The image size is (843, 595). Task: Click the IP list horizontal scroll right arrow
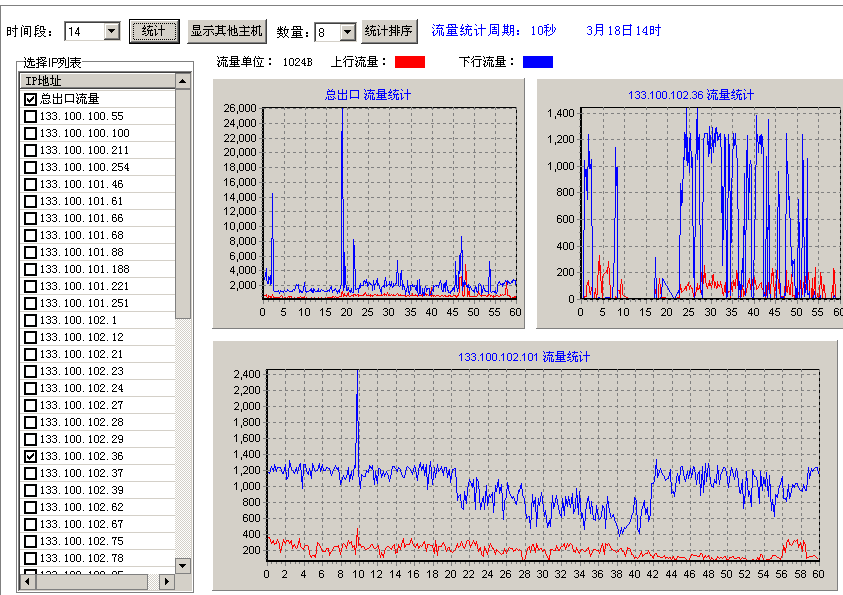click(x=166, y=581)
